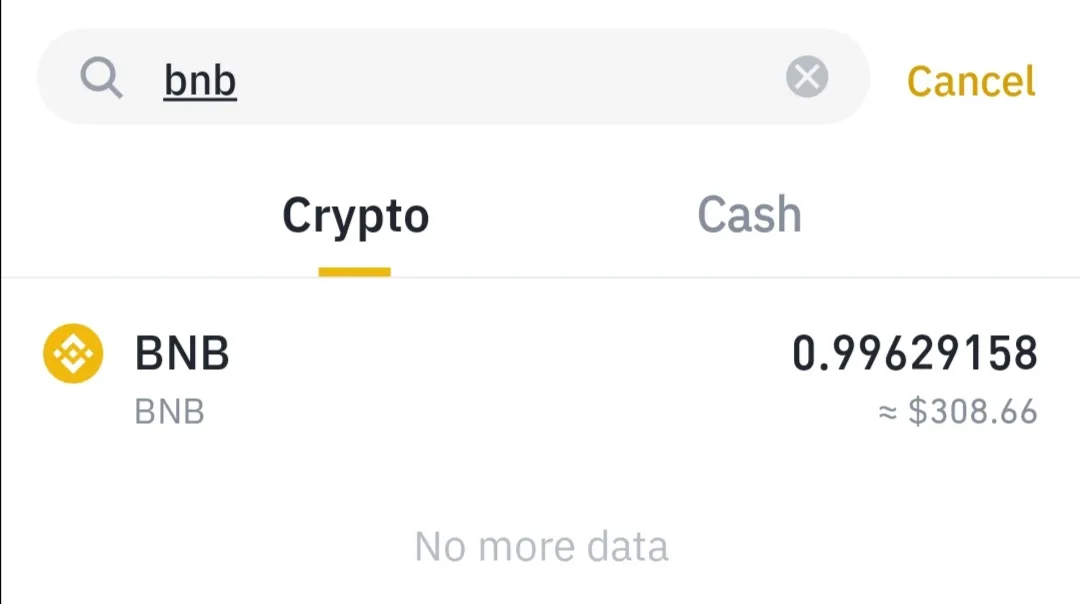This screenshot has width=1080, height=604.
Task: Clear the search text with X icon
Action: point(807,76)
